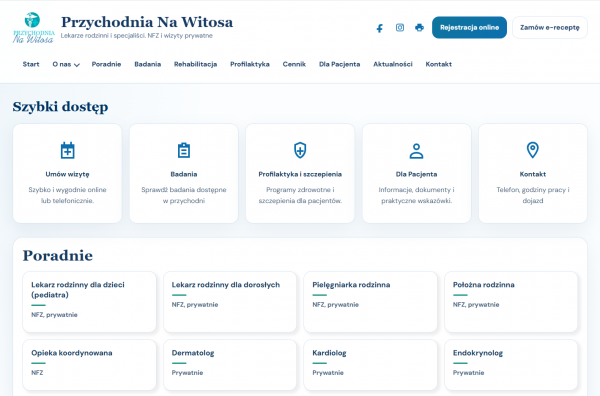Click the person icon in Dla Pacjenta card

(x=416, y=151)
